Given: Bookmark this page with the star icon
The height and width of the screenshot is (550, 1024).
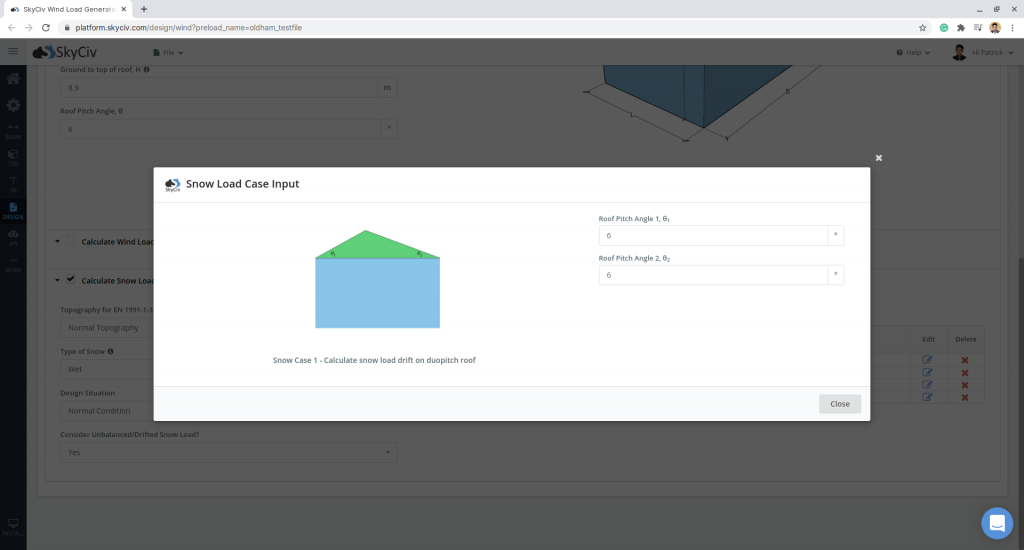Looking at the screenshot, I should point(922,27).
